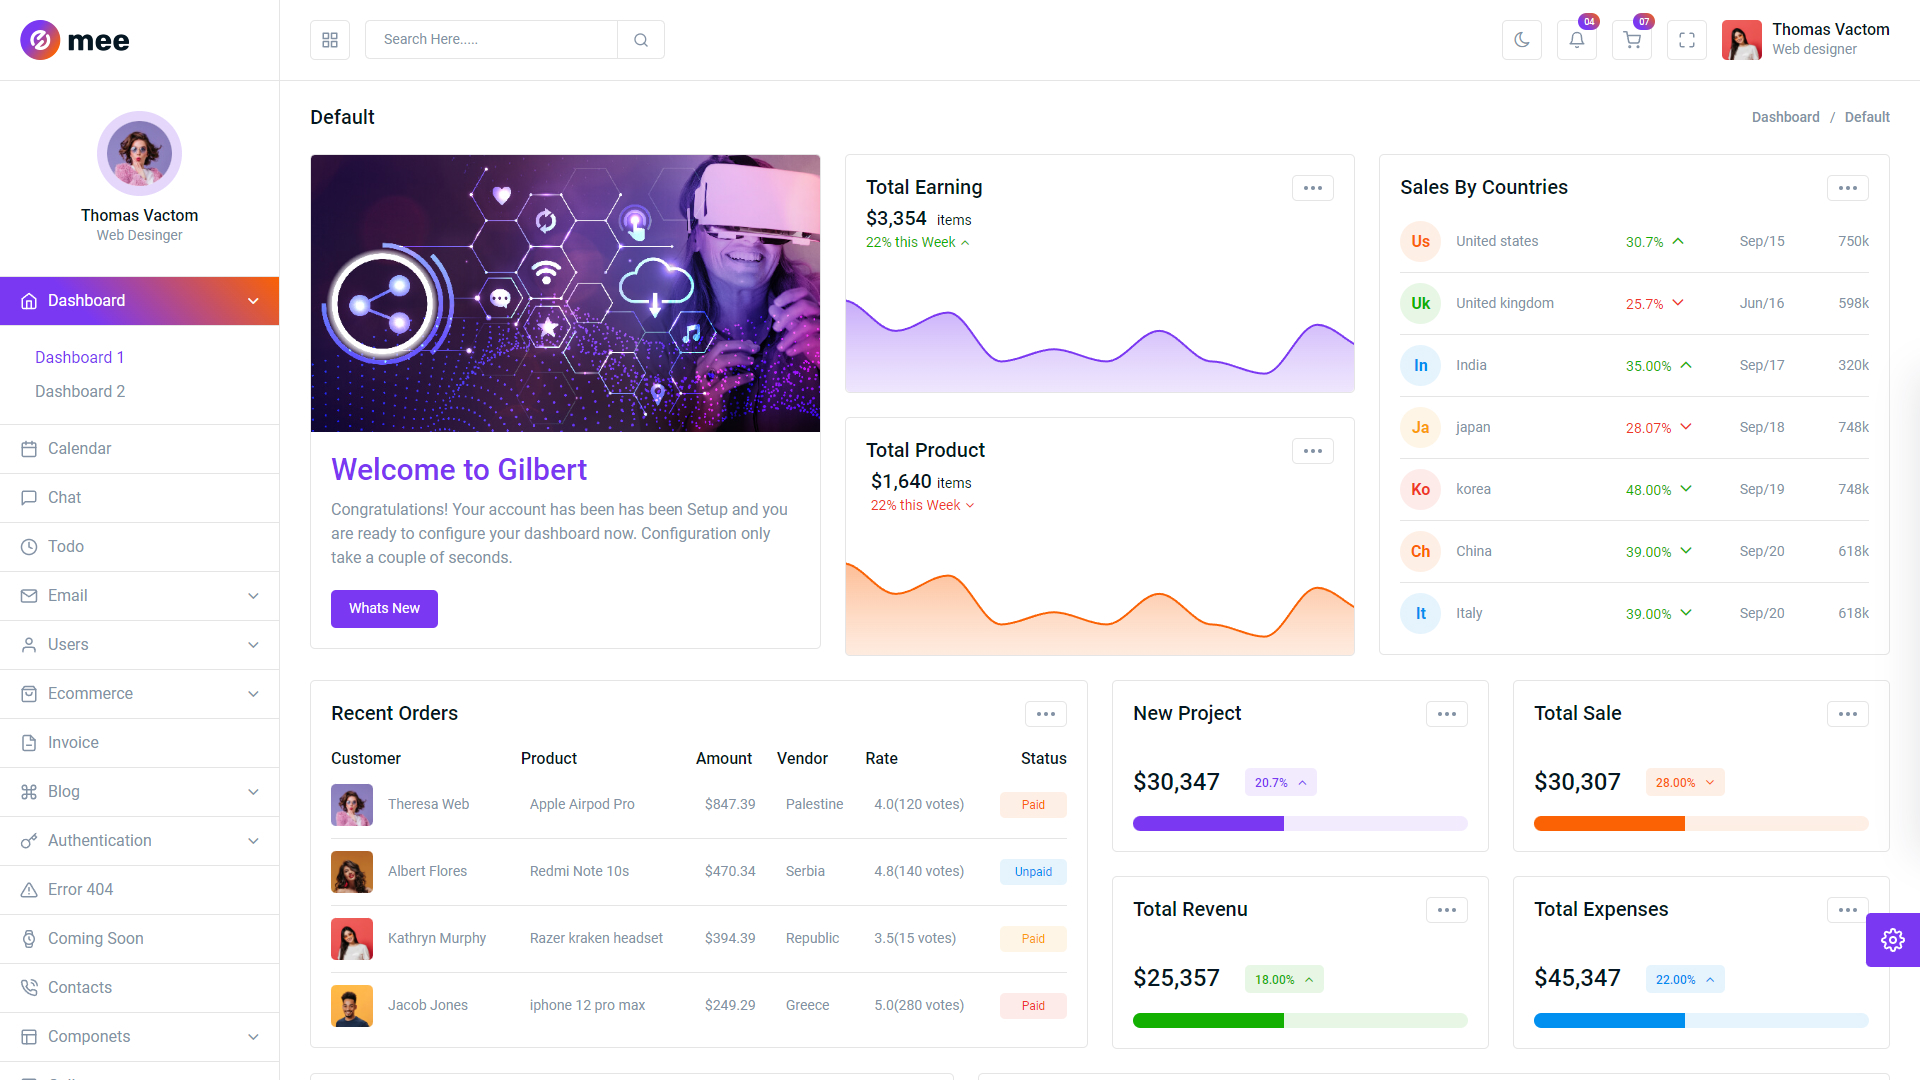The height and width of the screenshot is (1080, 1920).
Task: Open the shopping cart icon
Action: coord(1631,40)
